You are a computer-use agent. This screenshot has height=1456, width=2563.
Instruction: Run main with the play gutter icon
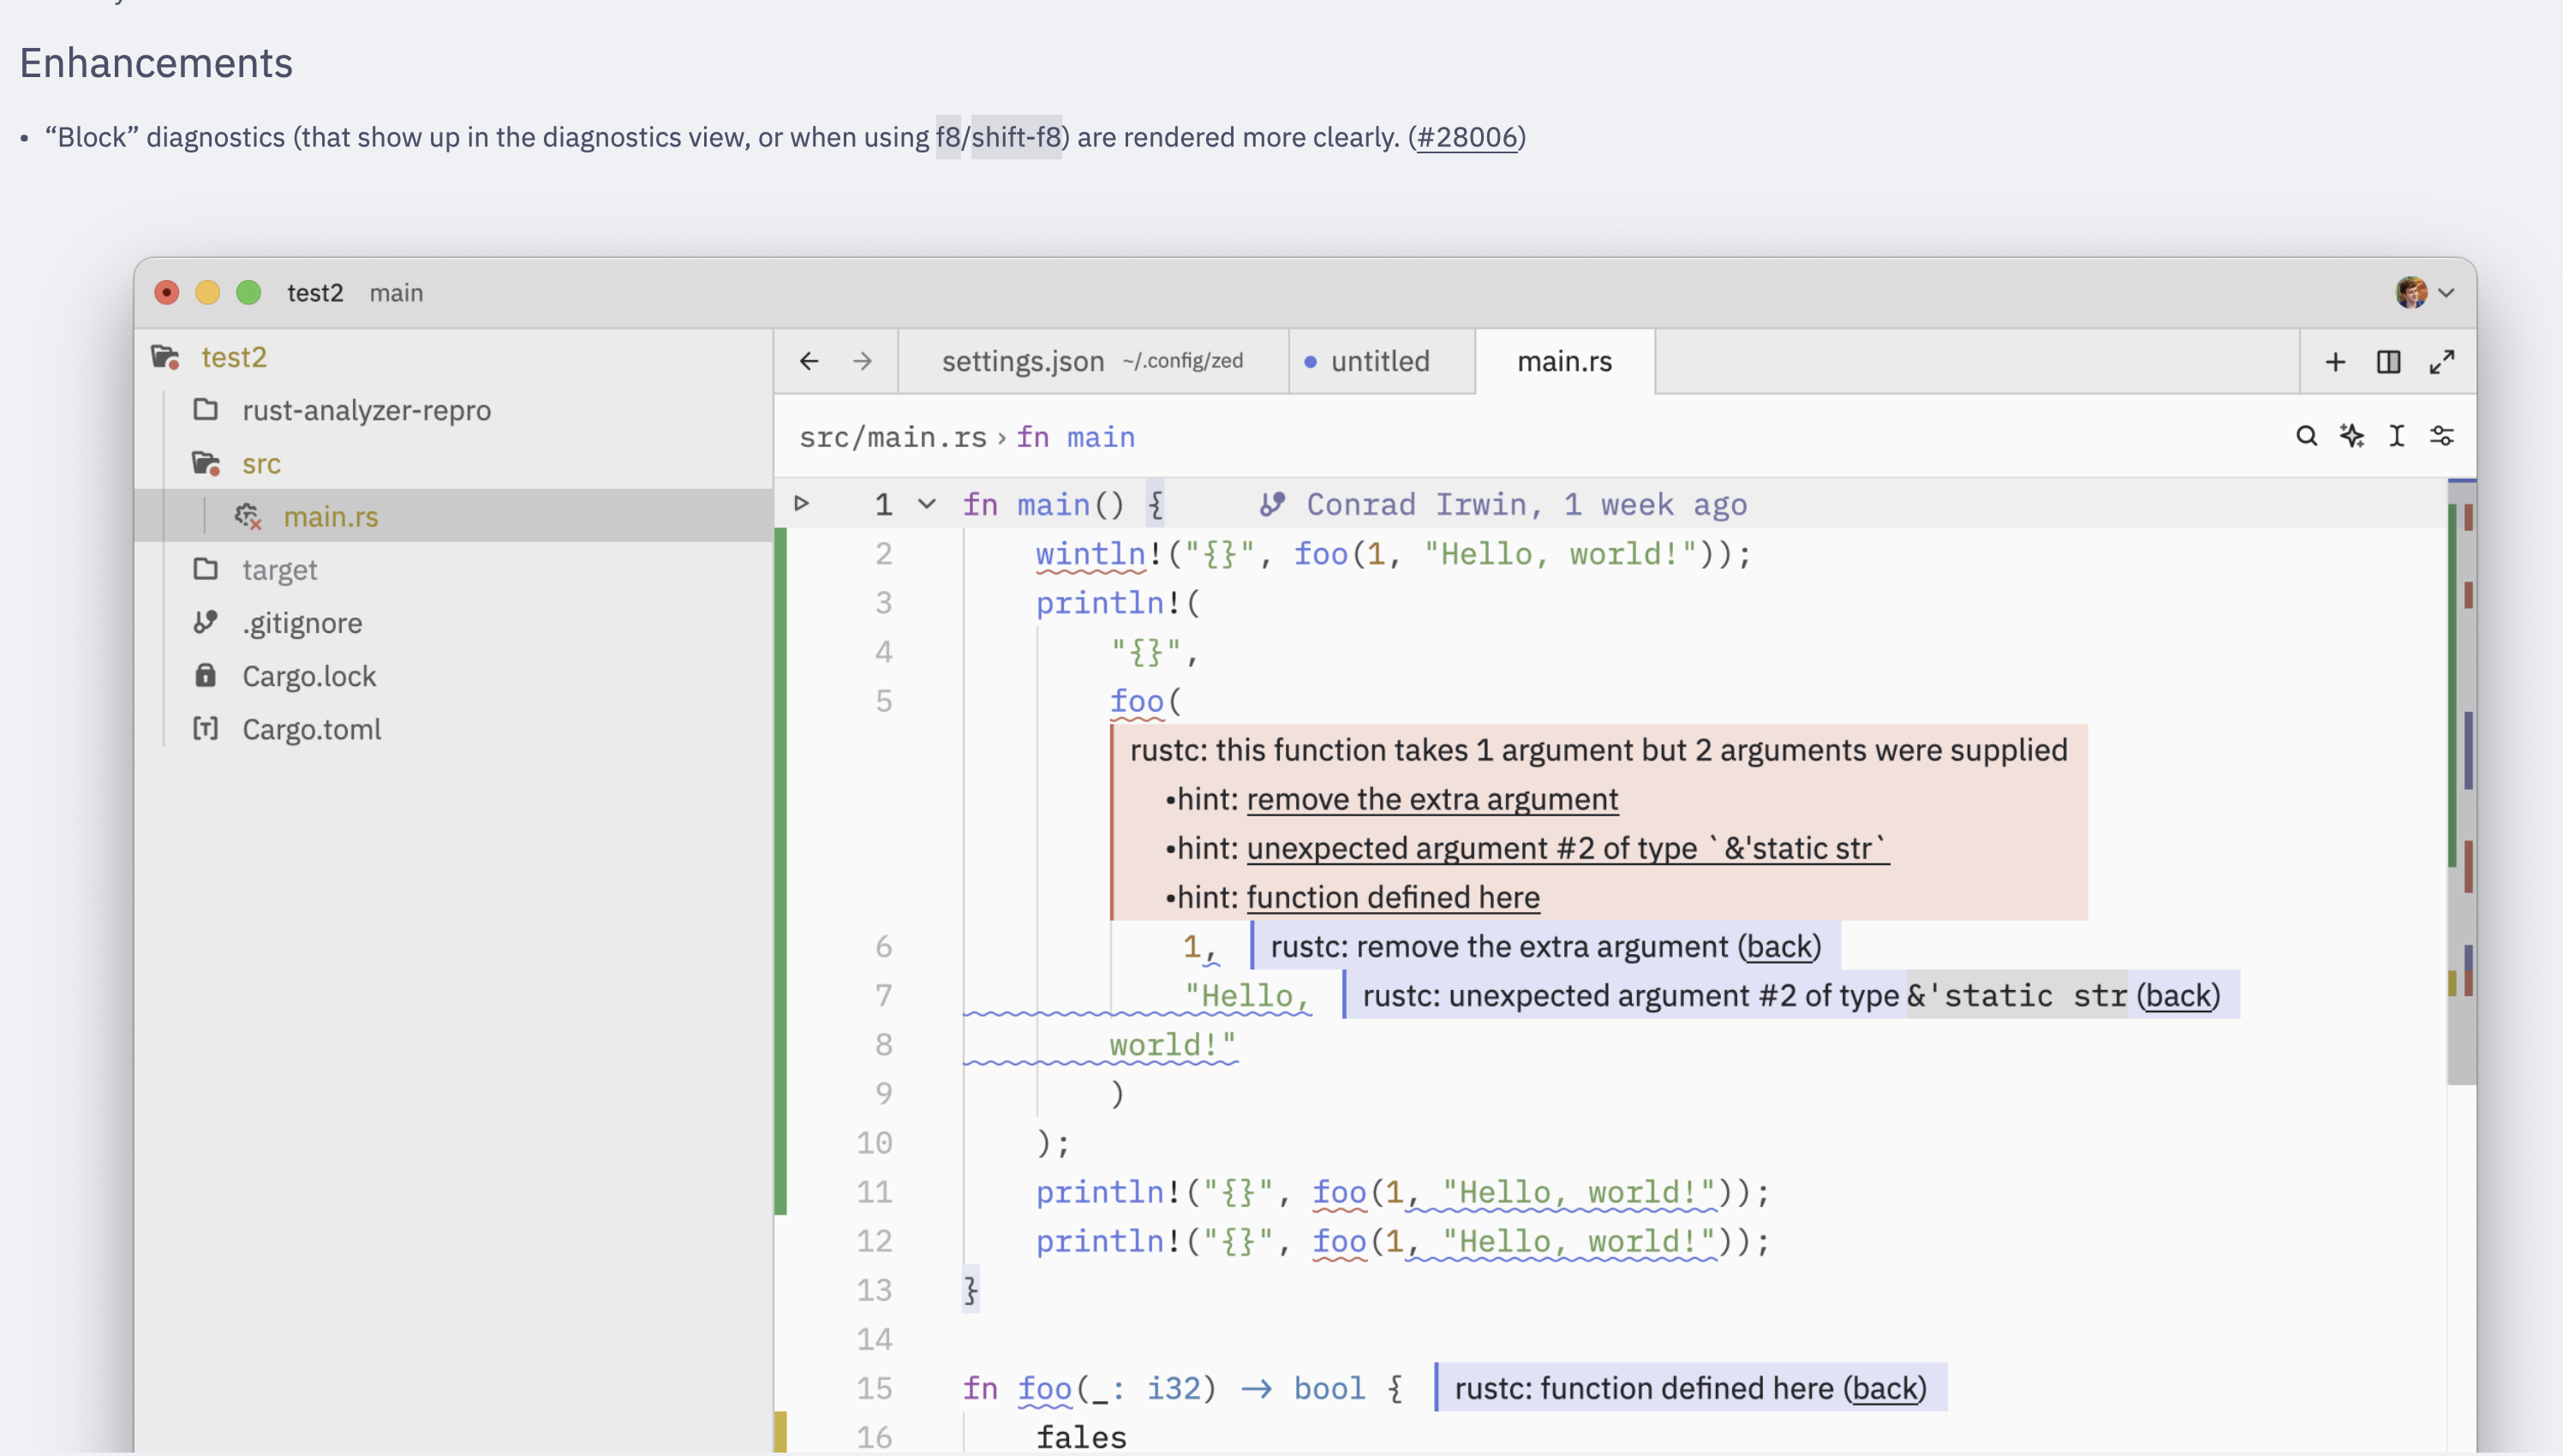coord(801,503)
